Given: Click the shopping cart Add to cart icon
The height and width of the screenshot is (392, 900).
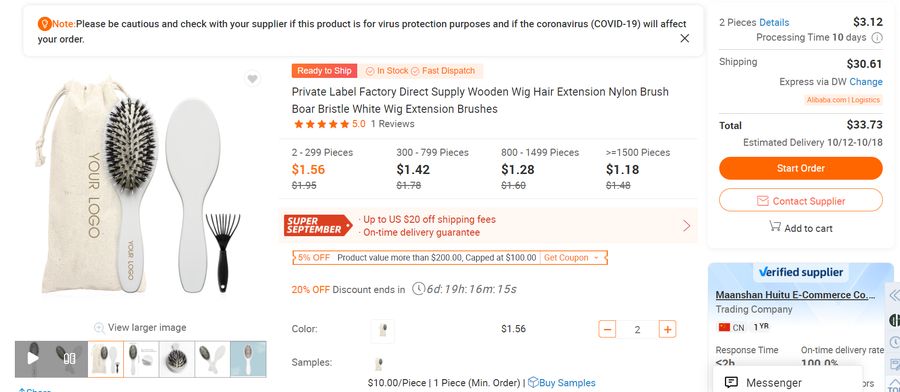Looking at the screenshot, I should [775, 227].
